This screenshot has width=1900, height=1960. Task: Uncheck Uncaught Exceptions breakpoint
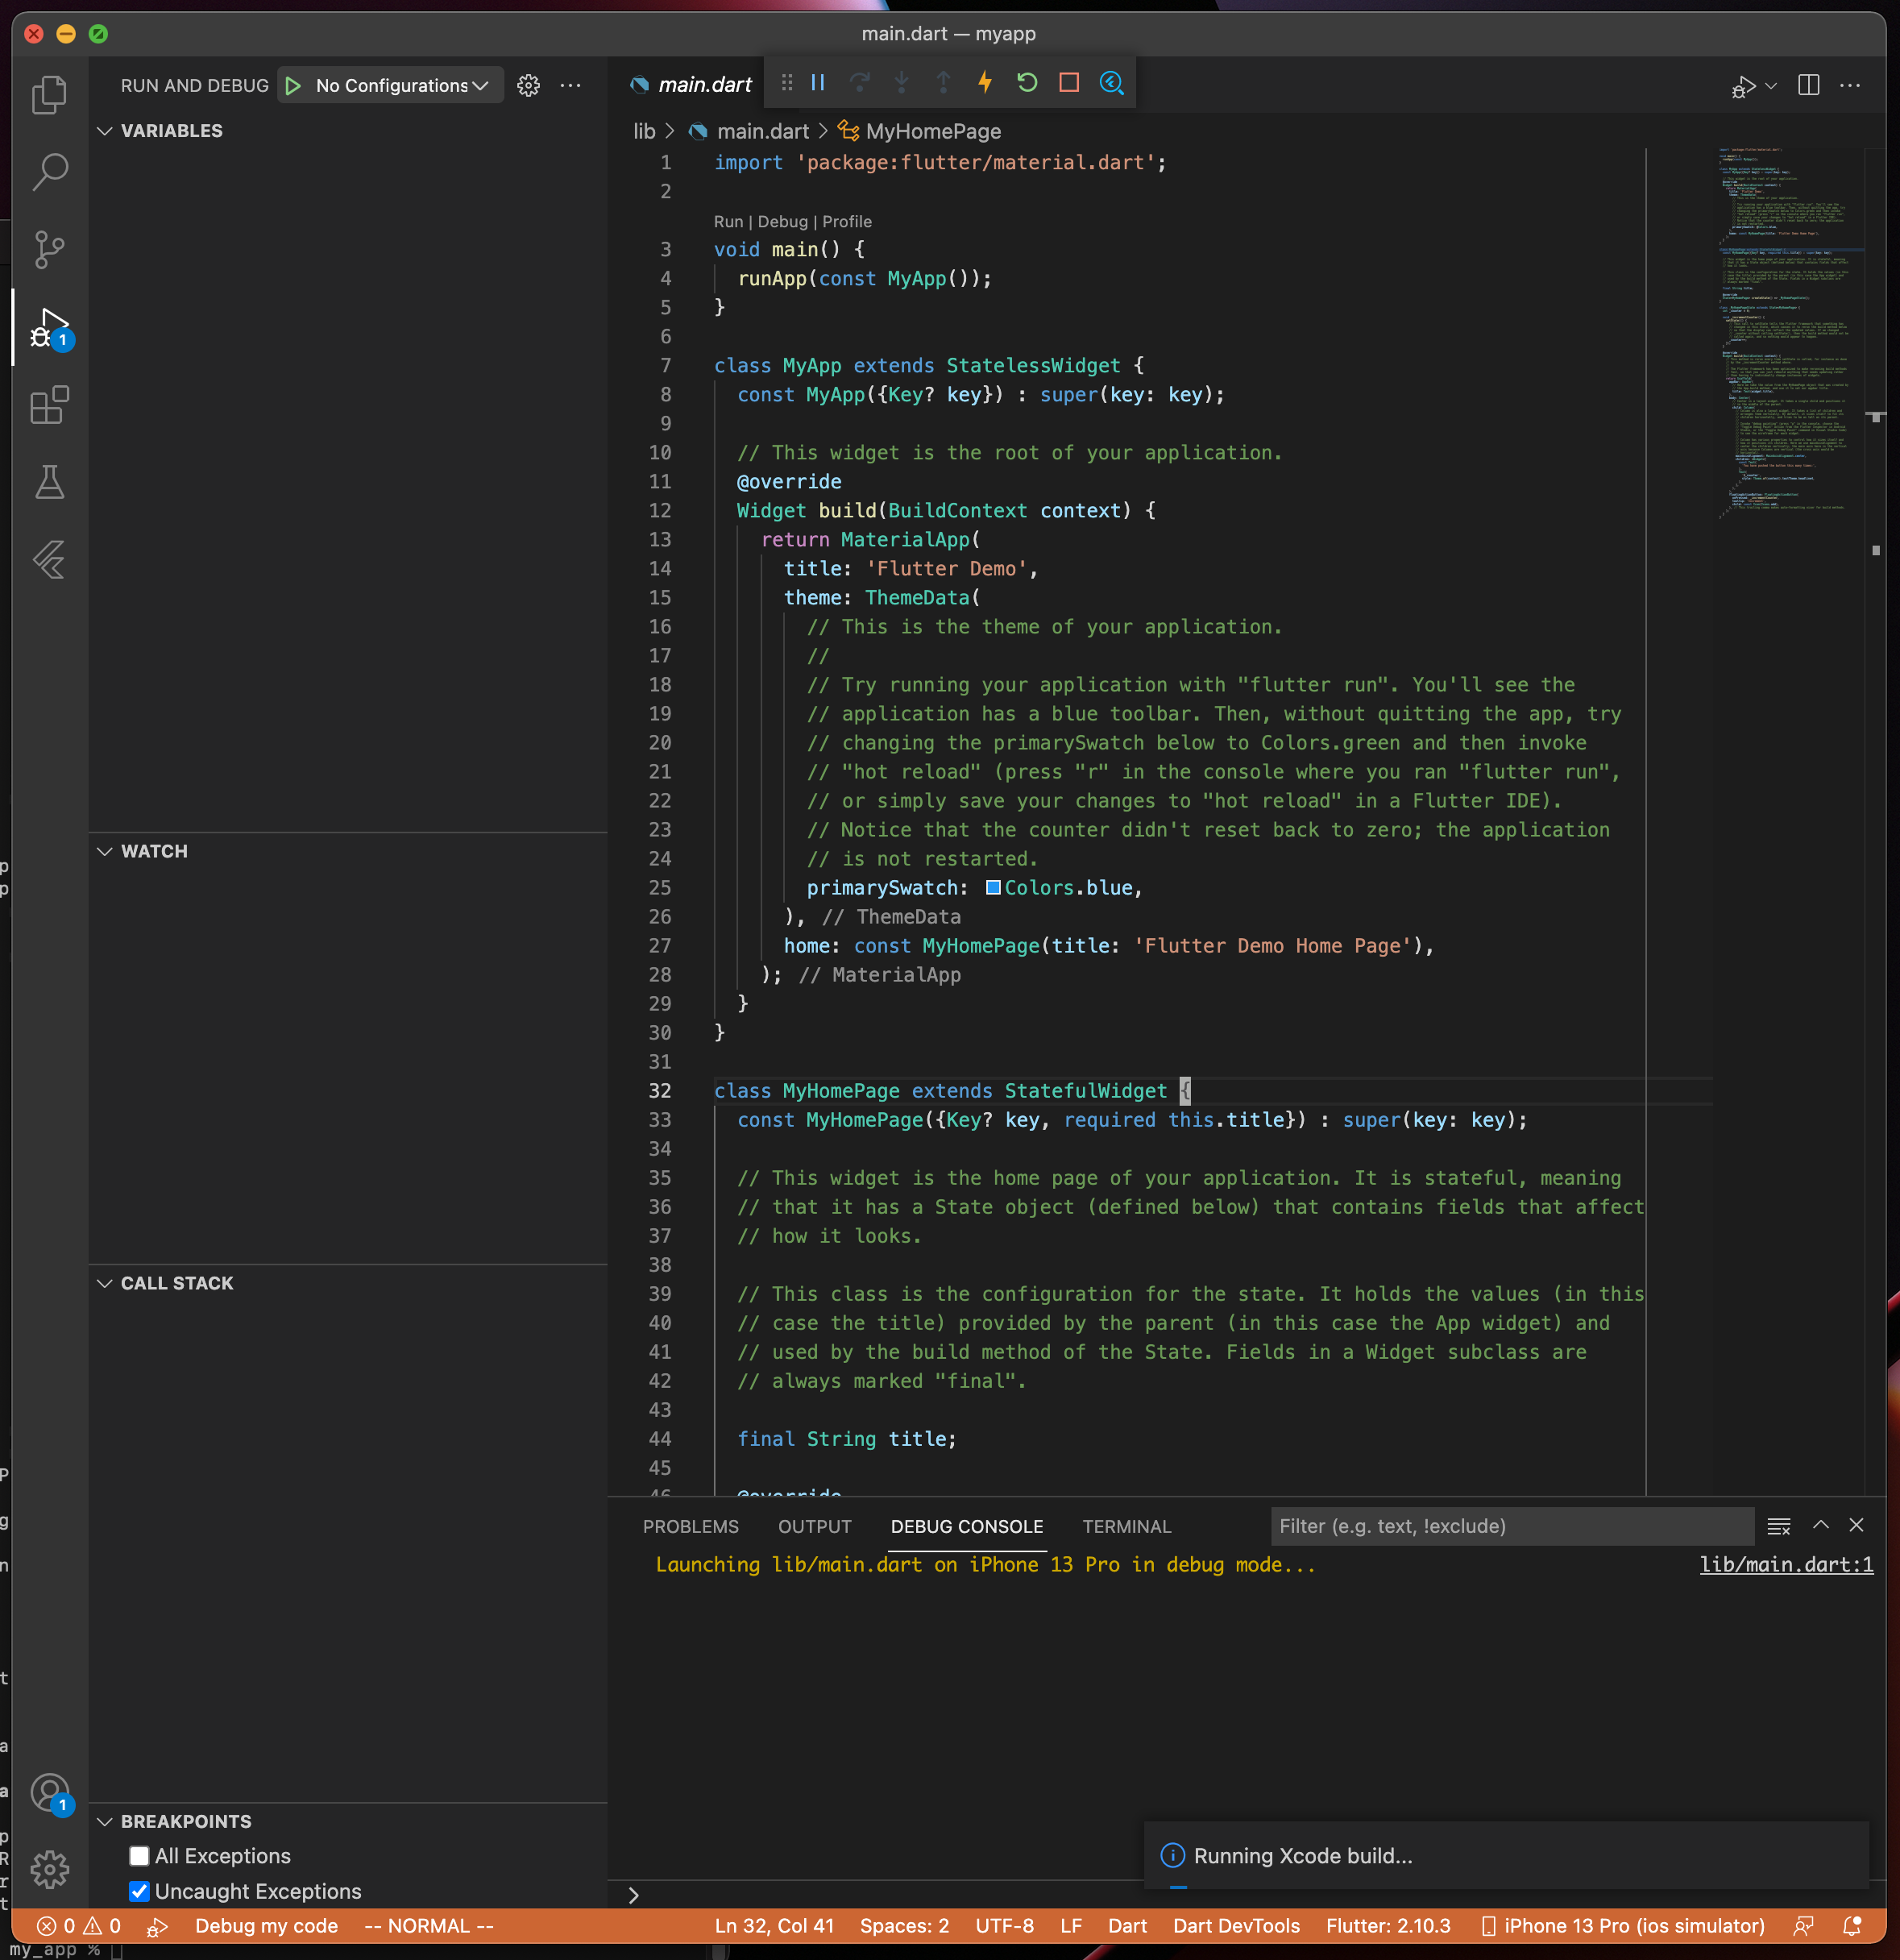pyautogui.click(x=139, y=1891)
